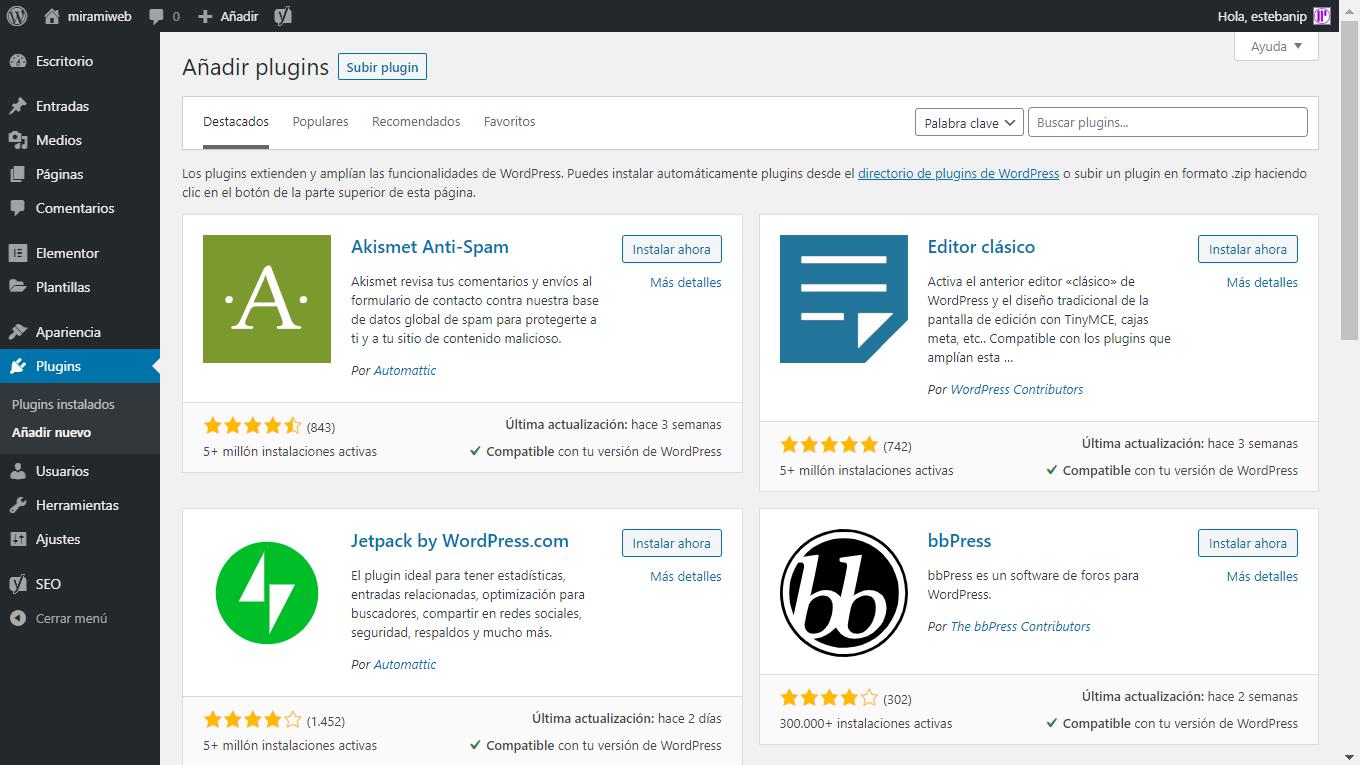Image resolution: width=1360 pixels, height=765 pixels.
Task: Open the Palabra clave search type dropdown
Action: [969, 123]
